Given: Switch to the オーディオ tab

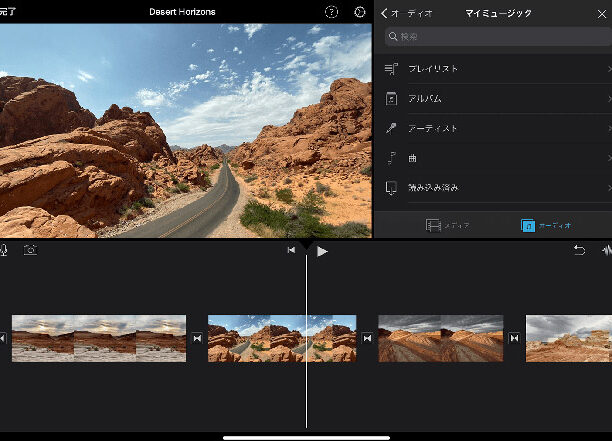Looking at the screenshot, I should click(x=546, y=225).
